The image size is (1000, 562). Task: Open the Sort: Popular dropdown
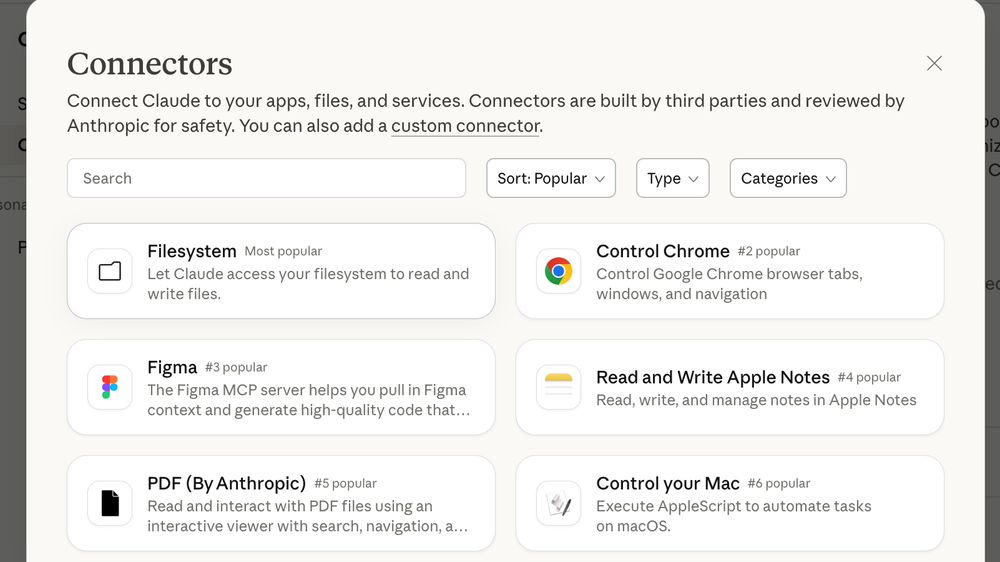(551, 178)
